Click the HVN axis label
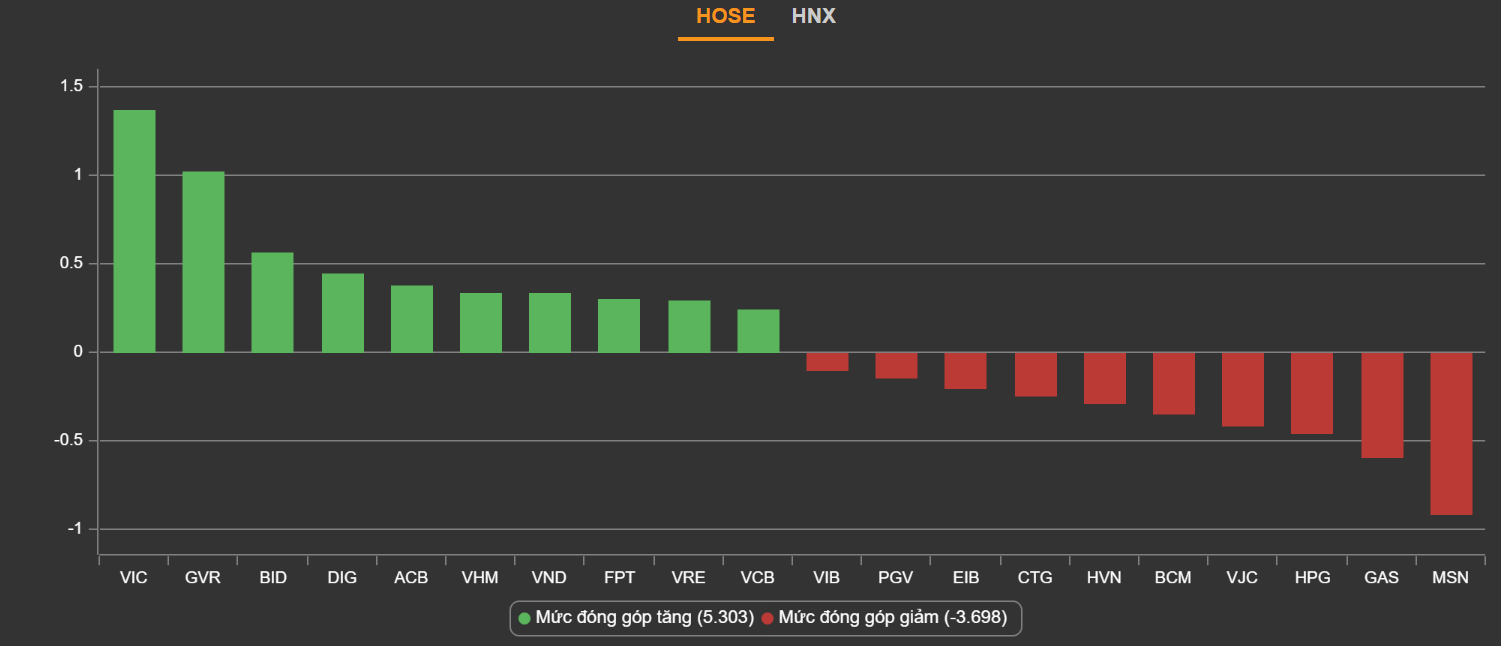 click(1104, 578)
